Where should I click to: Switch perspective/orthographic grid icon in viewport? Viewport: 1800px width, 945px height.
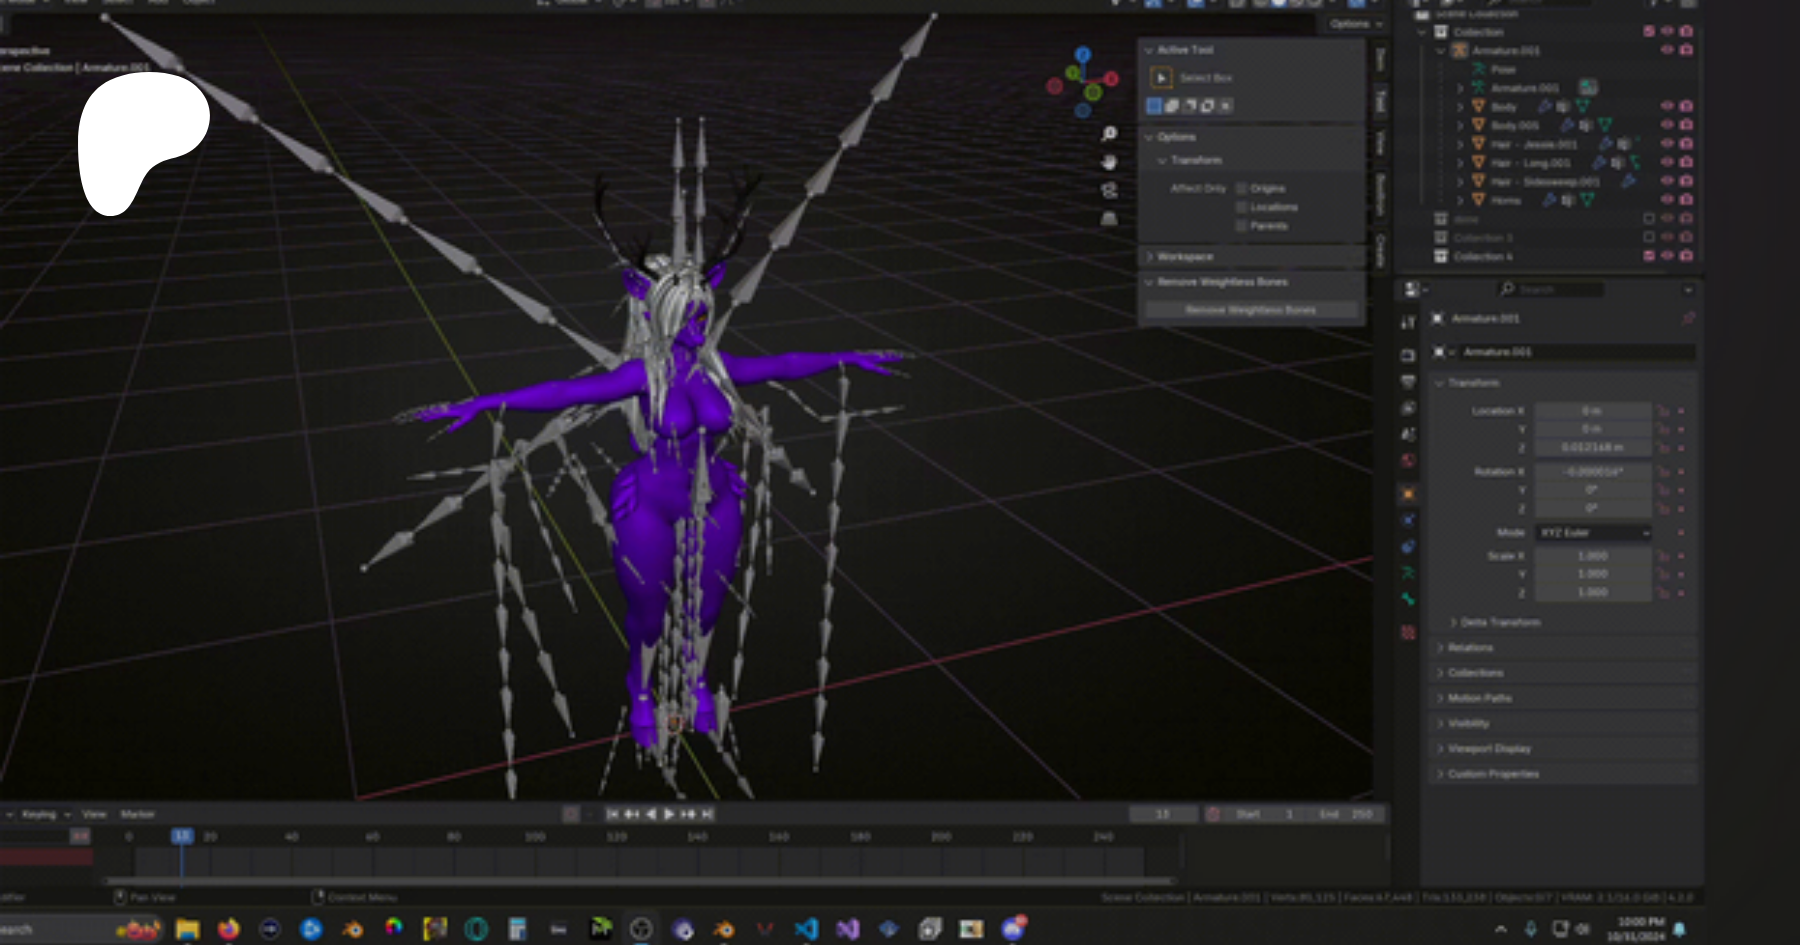click(1109, 218)
